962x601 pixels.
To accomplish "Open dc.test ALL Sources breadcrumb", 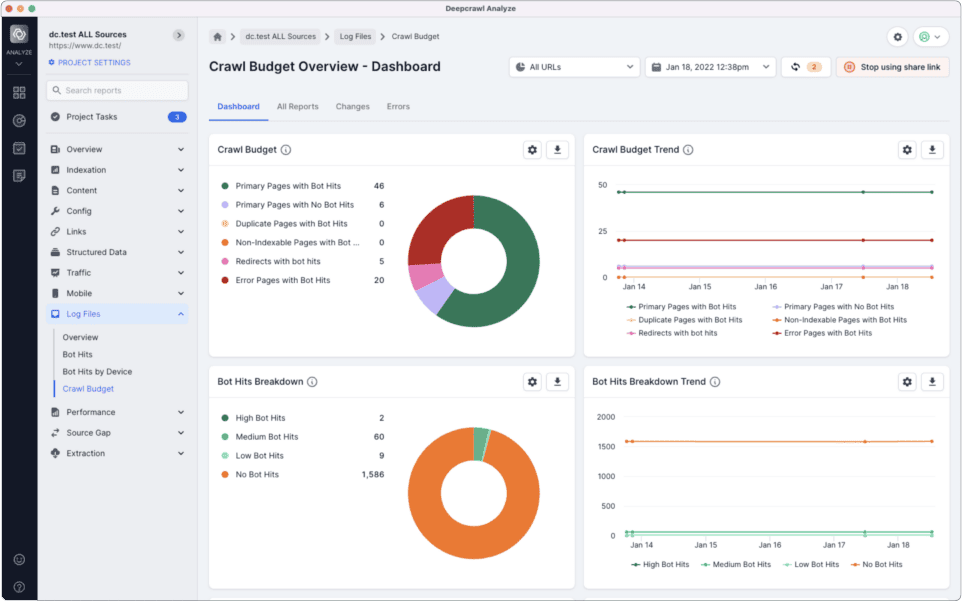I will 280,36.
